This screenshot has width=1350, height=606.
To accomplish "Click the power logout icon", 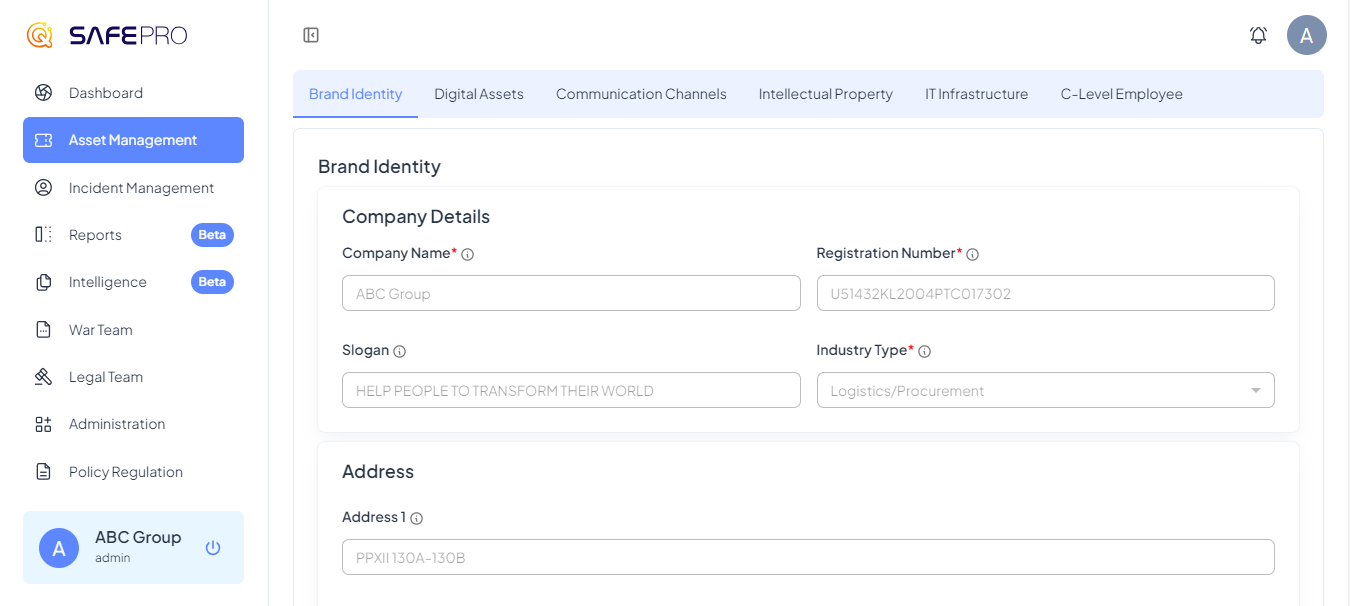I will pyautogui.click(x=213, y=547).
